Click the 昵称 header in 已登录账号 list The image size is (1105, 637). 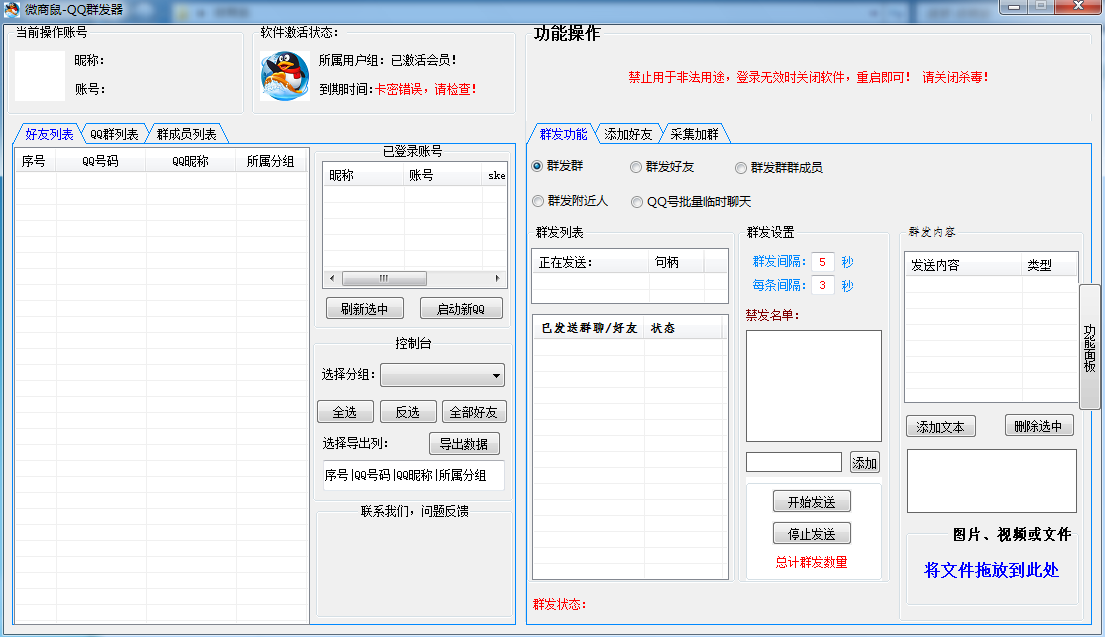[x=364, y=175]
